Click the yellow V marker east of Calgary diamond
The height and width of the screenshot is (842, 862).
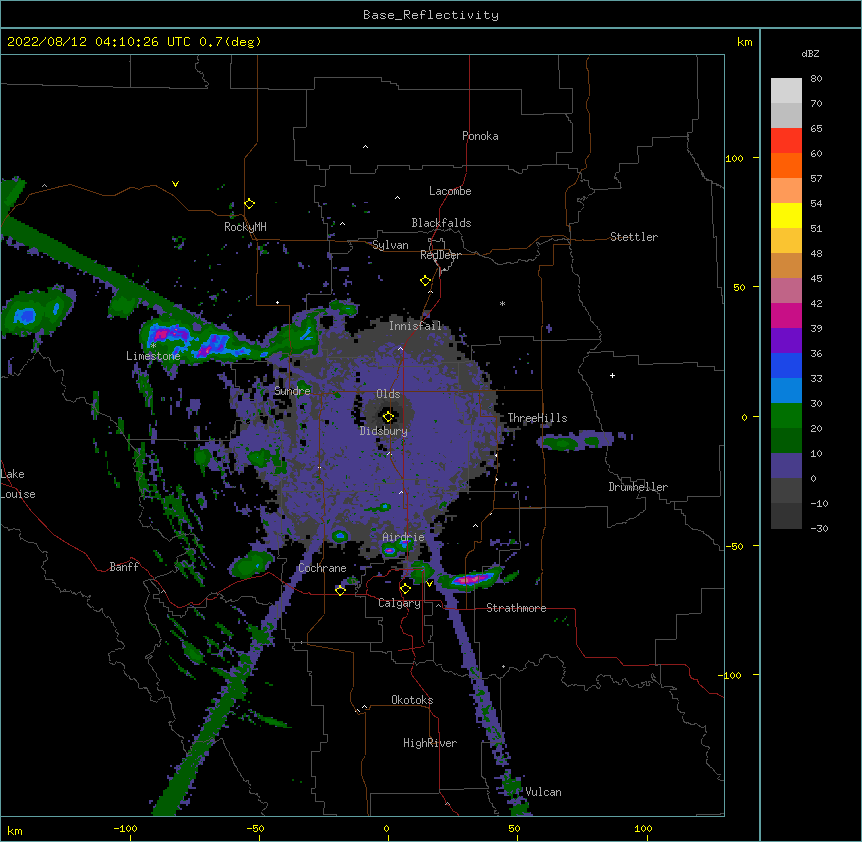429,584
